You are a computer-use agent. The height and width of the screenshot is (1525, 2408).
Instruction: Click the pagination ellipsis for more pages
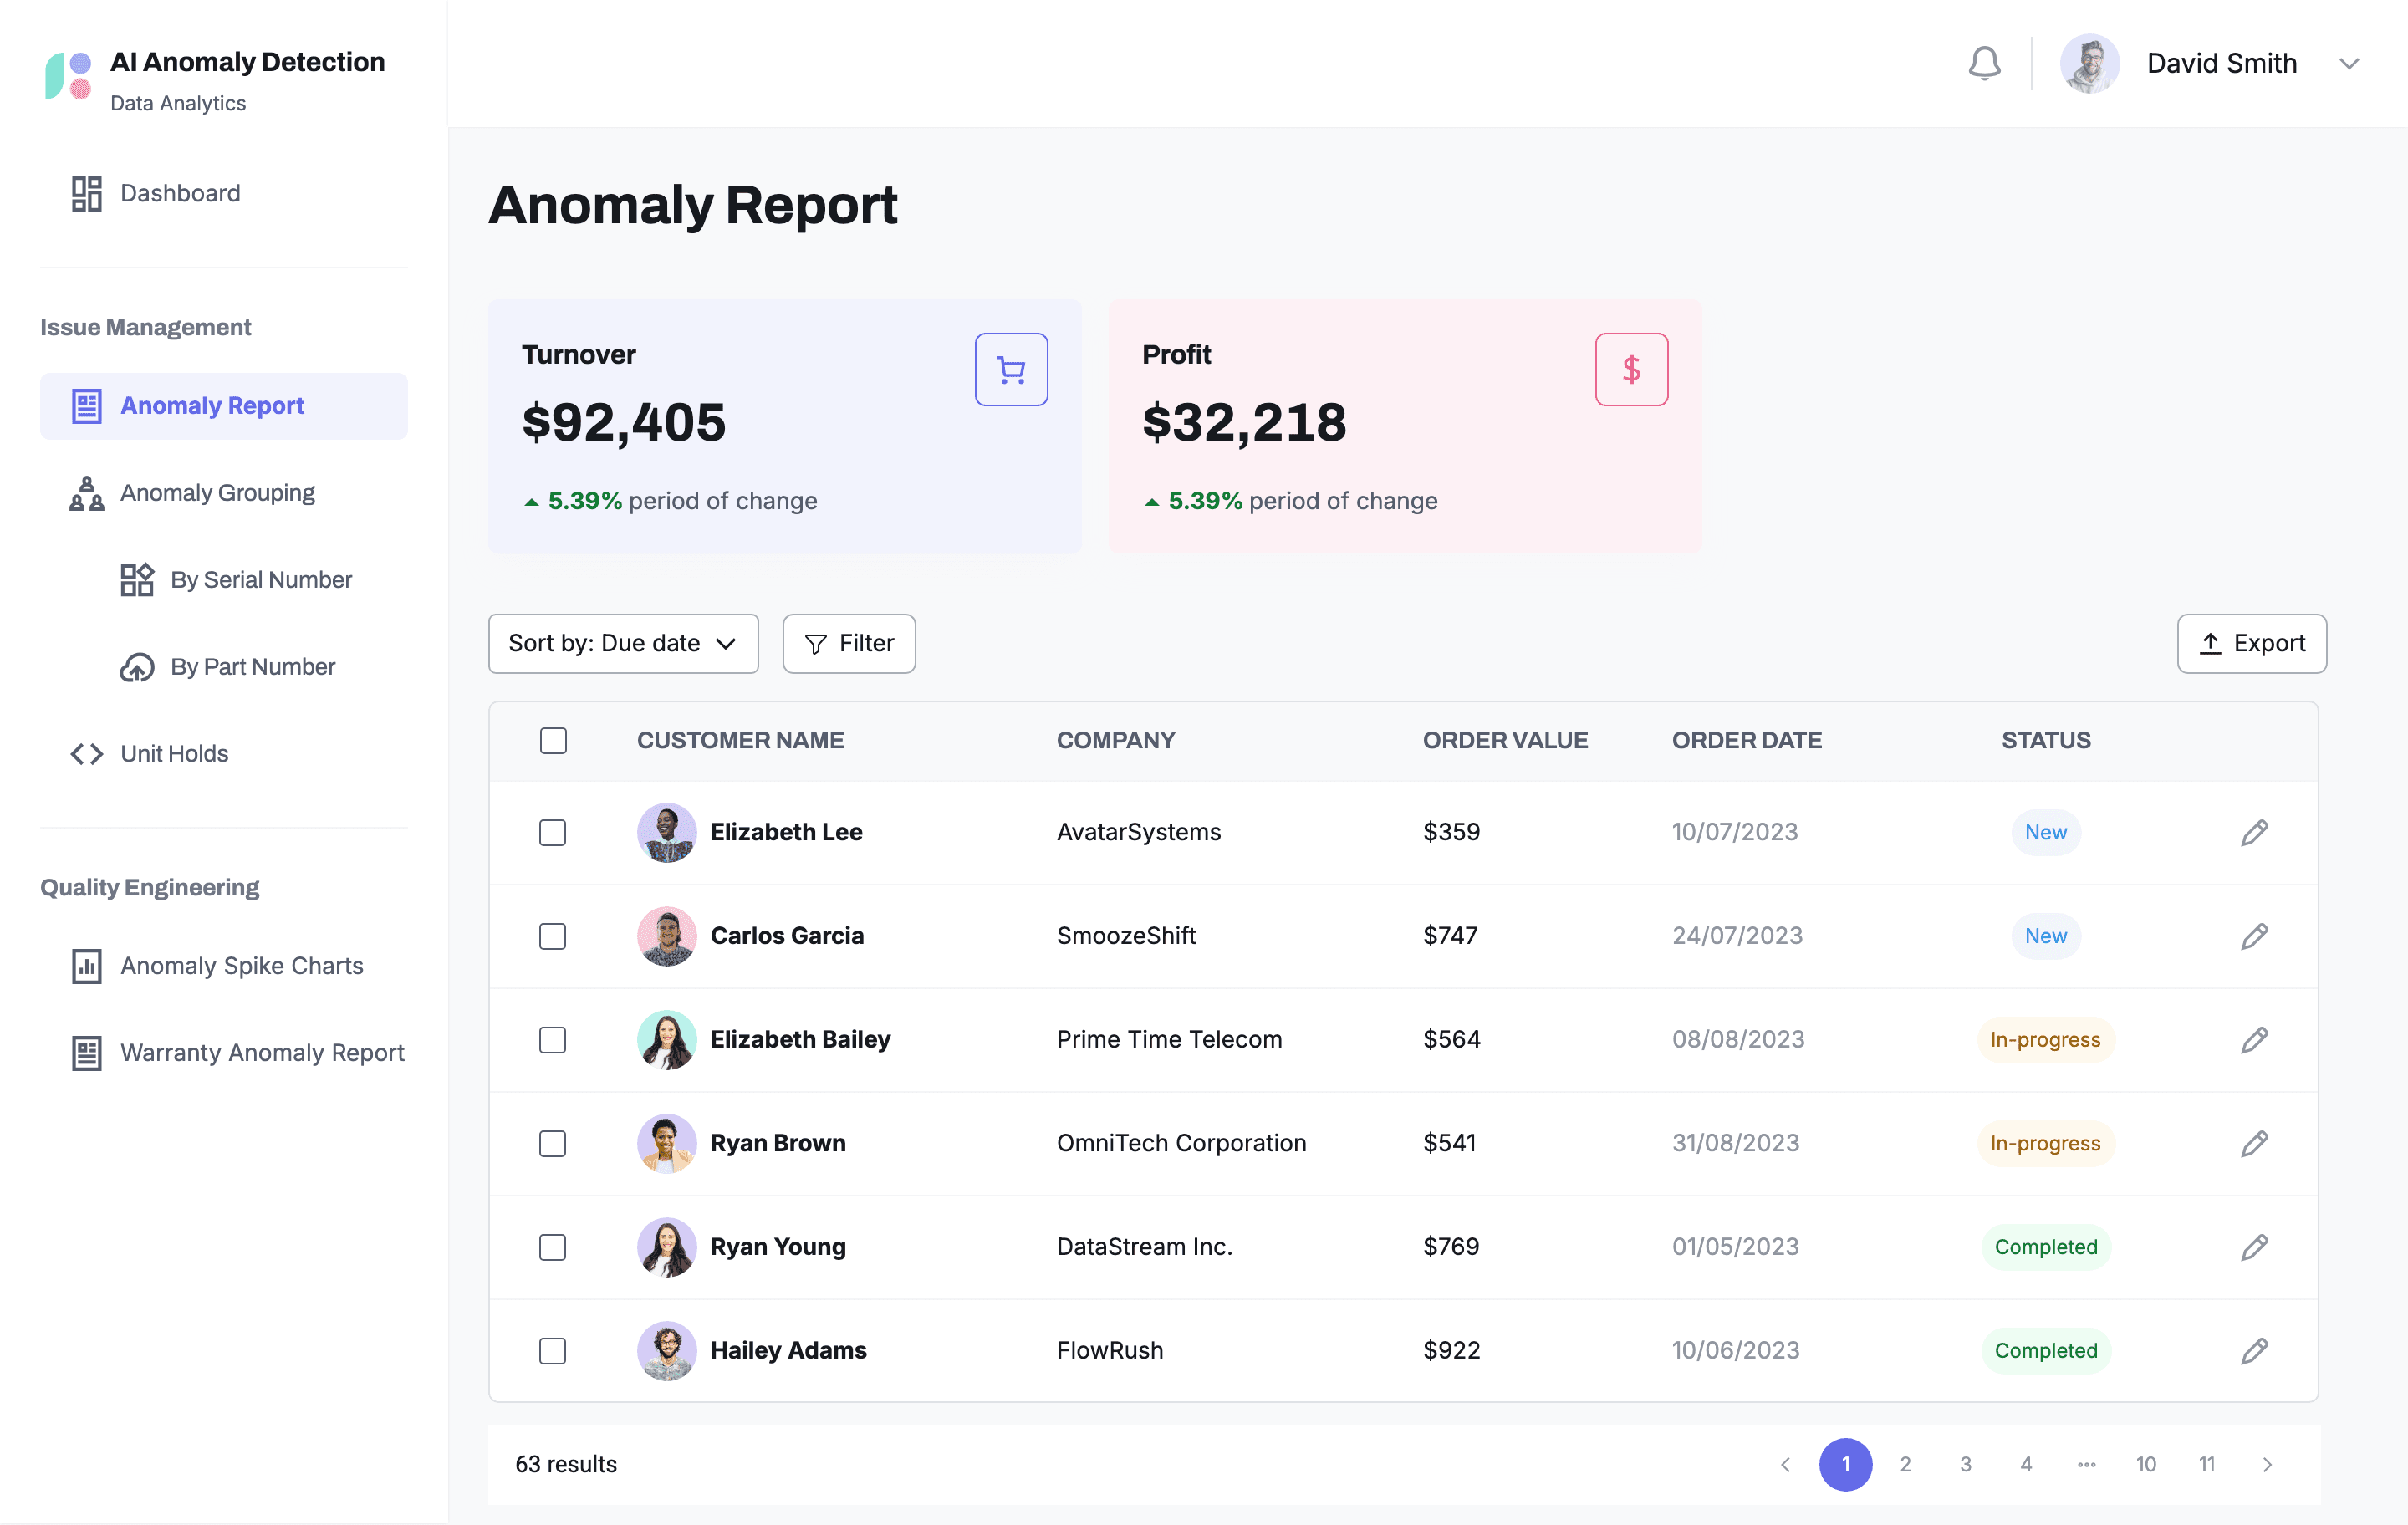2086,1464
